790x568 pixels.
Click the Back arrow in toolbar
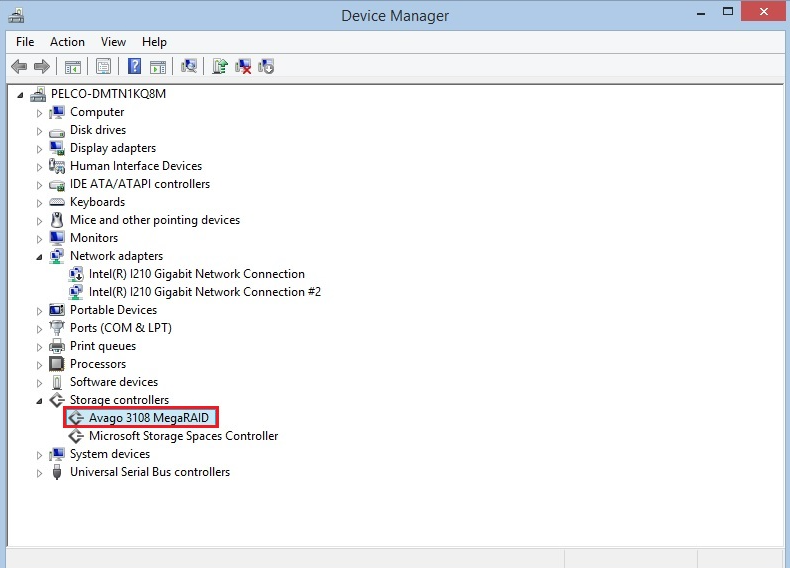pyautogui.click(x=19, y=66)
